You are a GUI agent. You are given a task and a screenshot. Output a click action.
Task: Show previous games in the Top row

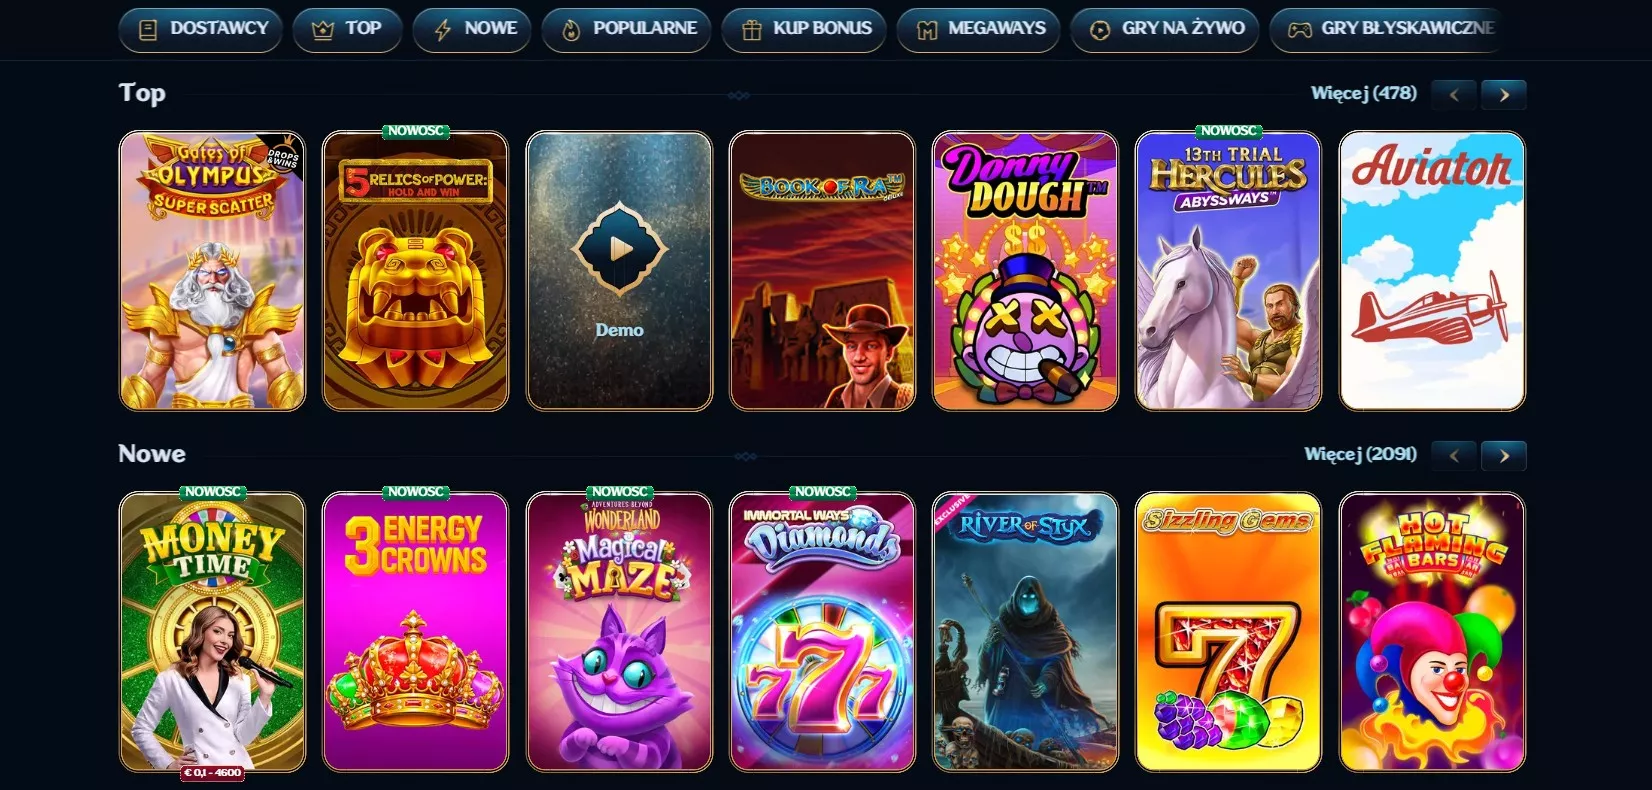(x=1454, y=94)
